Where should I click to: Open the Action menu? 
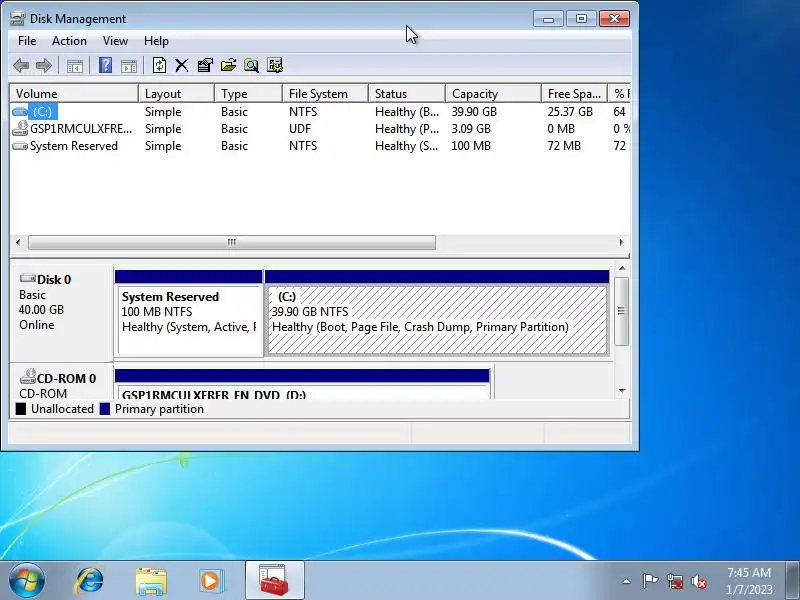click(x=69, y=41)
